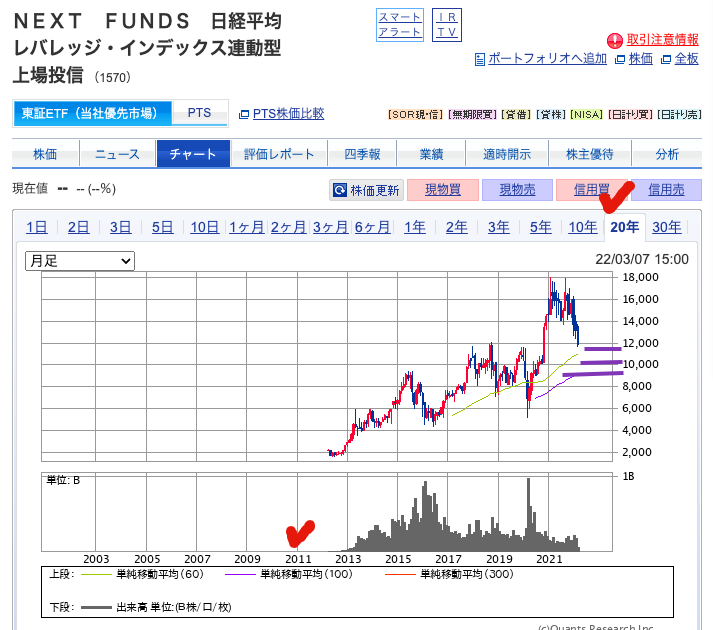Select the 5年 chart period
This screenshot has height=630, width=713.
tap(541, 227)
